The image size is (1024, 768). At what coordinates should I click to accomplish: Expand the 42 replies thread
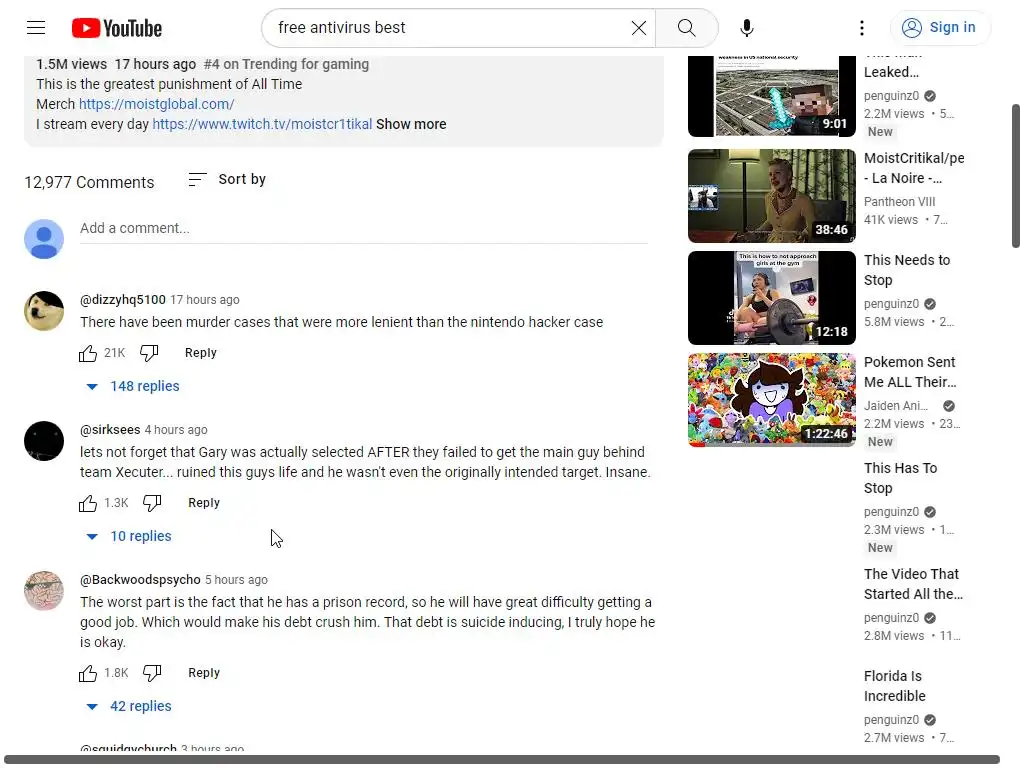click(x=129, y=707)
